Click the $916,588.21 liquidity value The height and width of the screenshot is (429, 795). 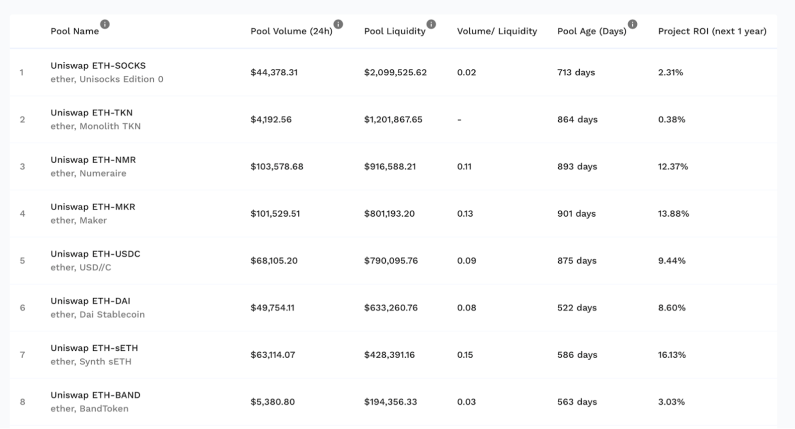tap(390, 167)
